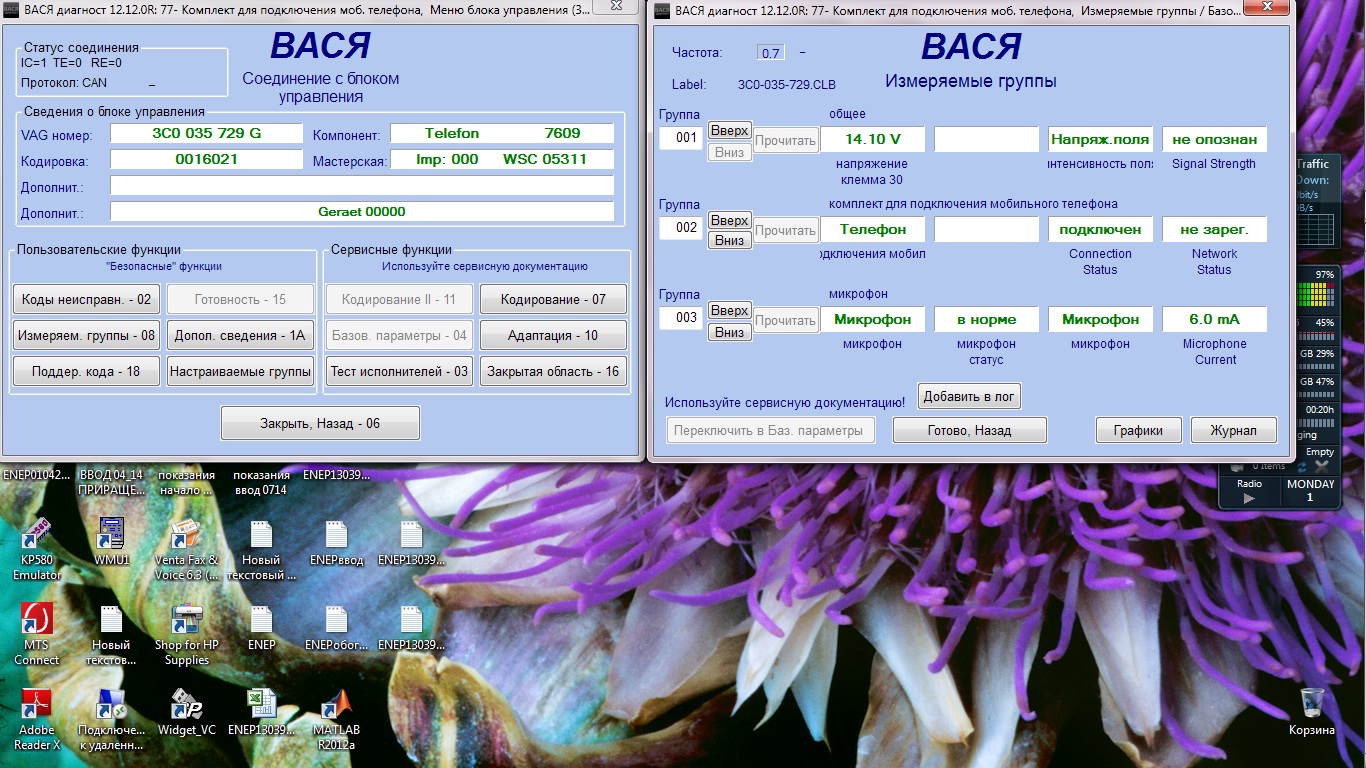Click the group 002 number field
Screen dimensions: 1366x768
pyautogui.click(x=686, y=228)
